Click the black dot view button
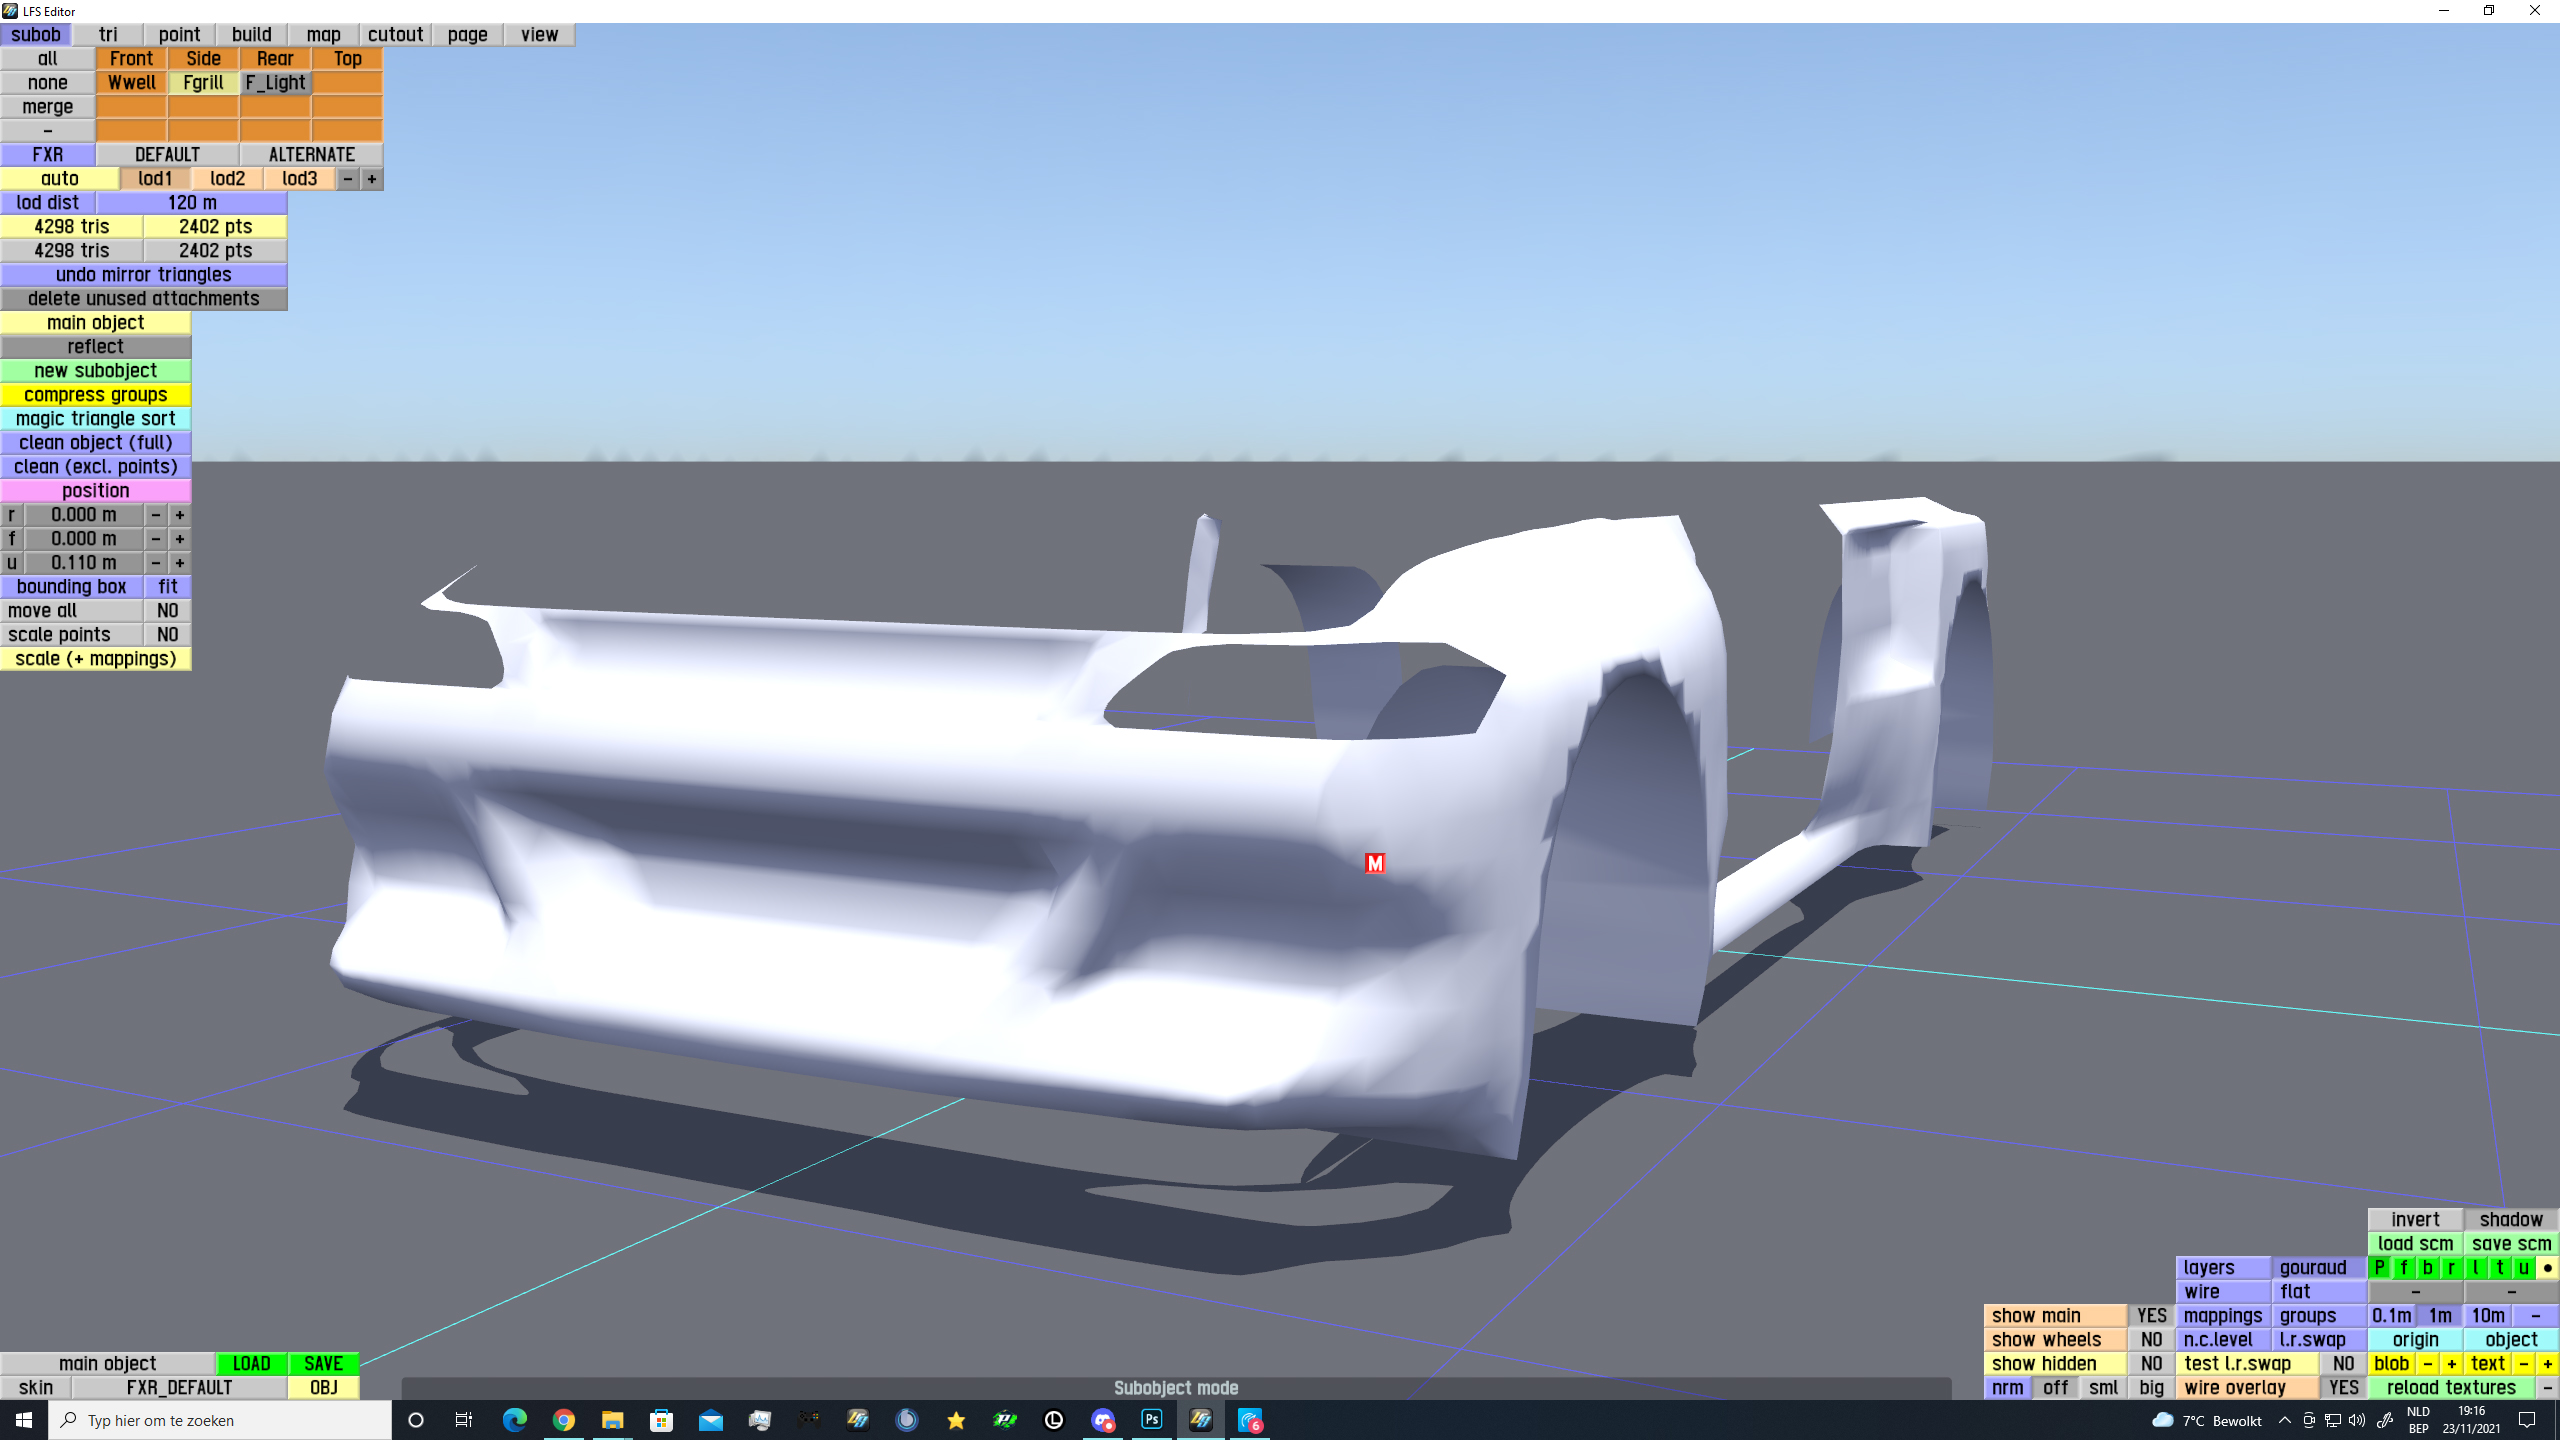Image resolution: width=2560 pixels, height=1440 pixels. (x=2547, y=1268)
